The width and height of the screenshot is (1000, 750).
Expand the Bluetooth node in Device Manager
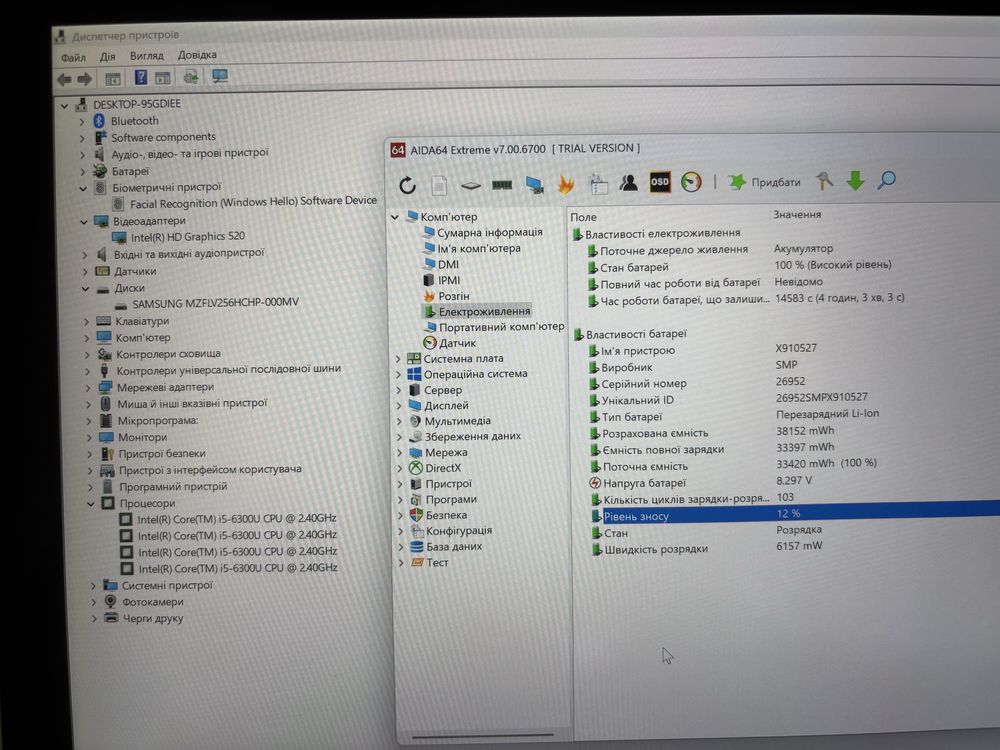[82, 121]
